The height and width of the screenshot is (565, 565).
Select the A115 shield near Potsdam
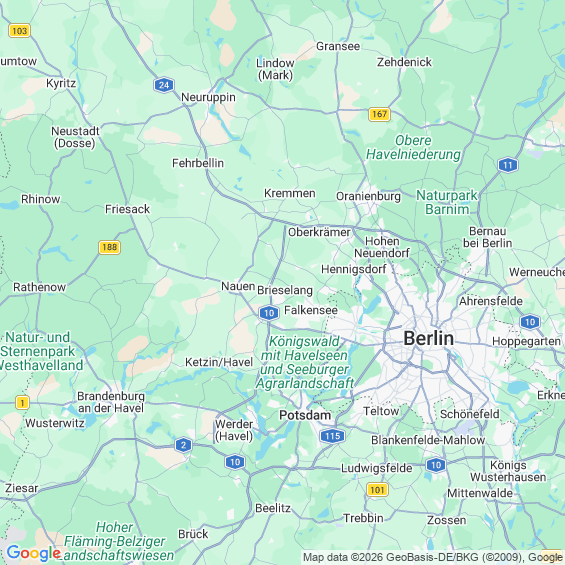pyautogui.click(x=332, y=436)
